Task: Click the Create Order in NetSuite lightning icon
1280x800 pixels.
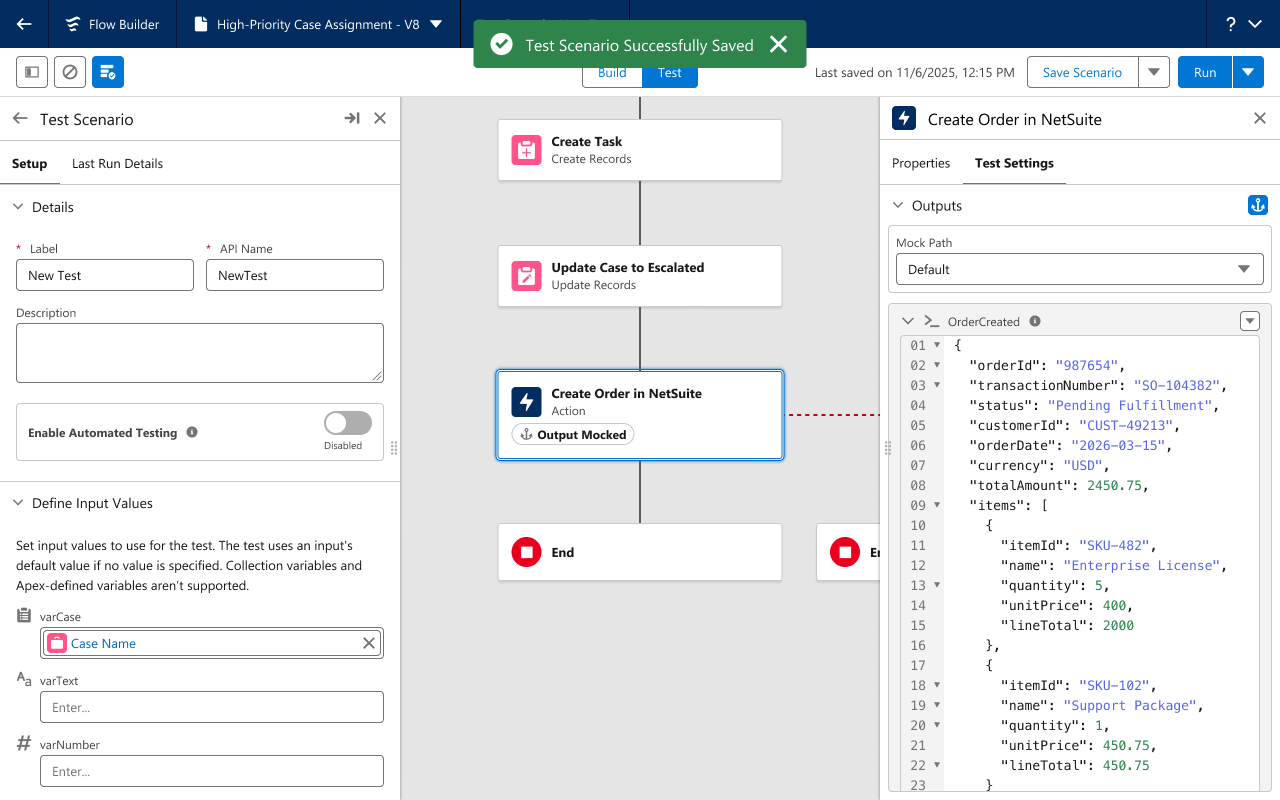Action: pyautogui.click(x=526, y=402)
